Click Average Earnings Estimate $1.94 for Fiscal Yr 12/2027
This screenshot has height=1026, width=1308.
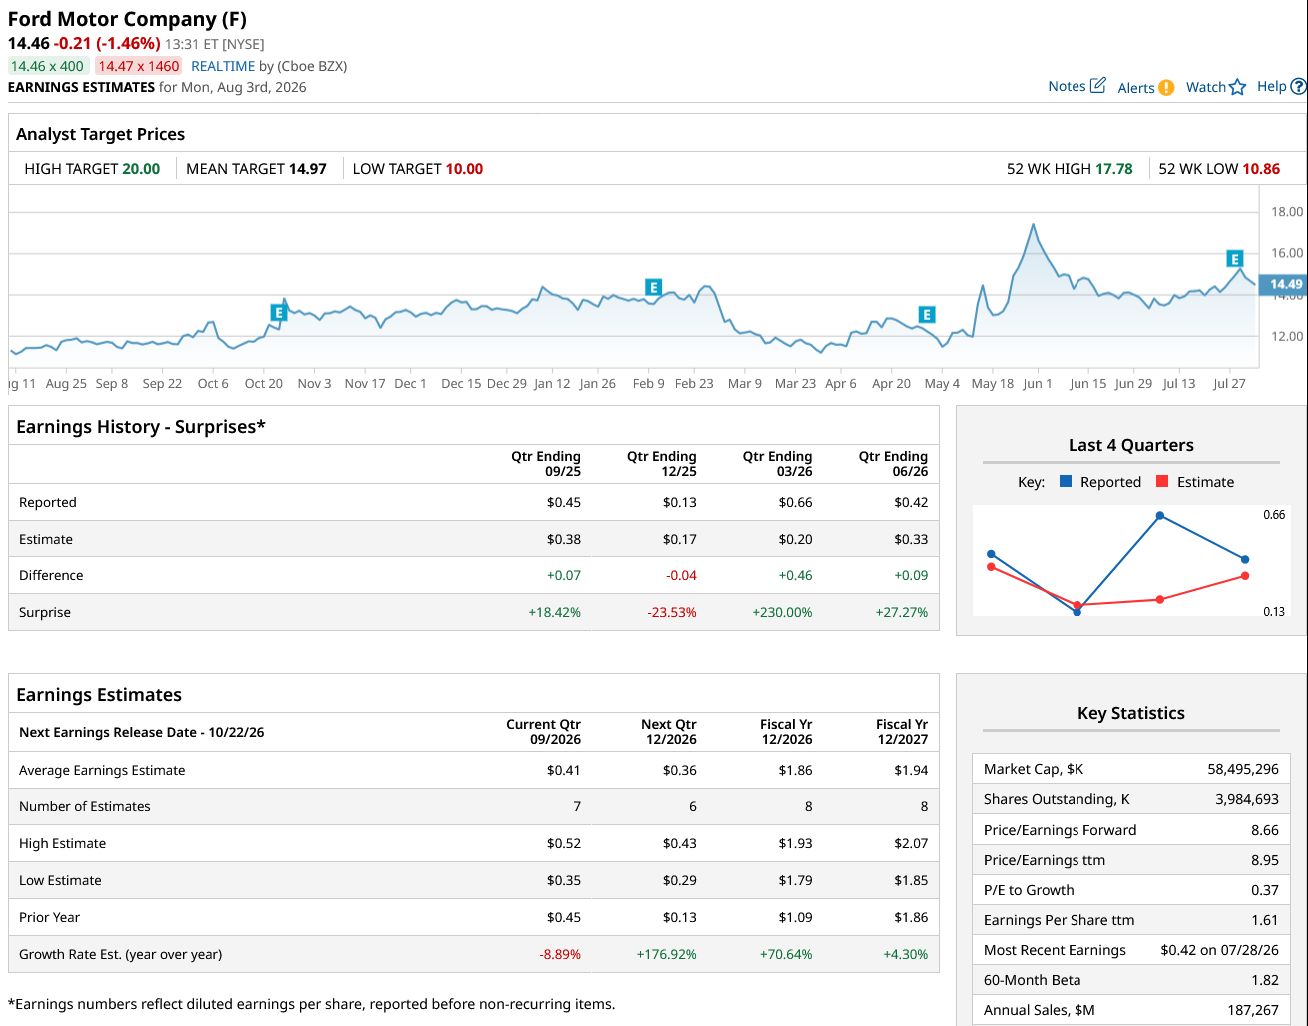point(911,770)
